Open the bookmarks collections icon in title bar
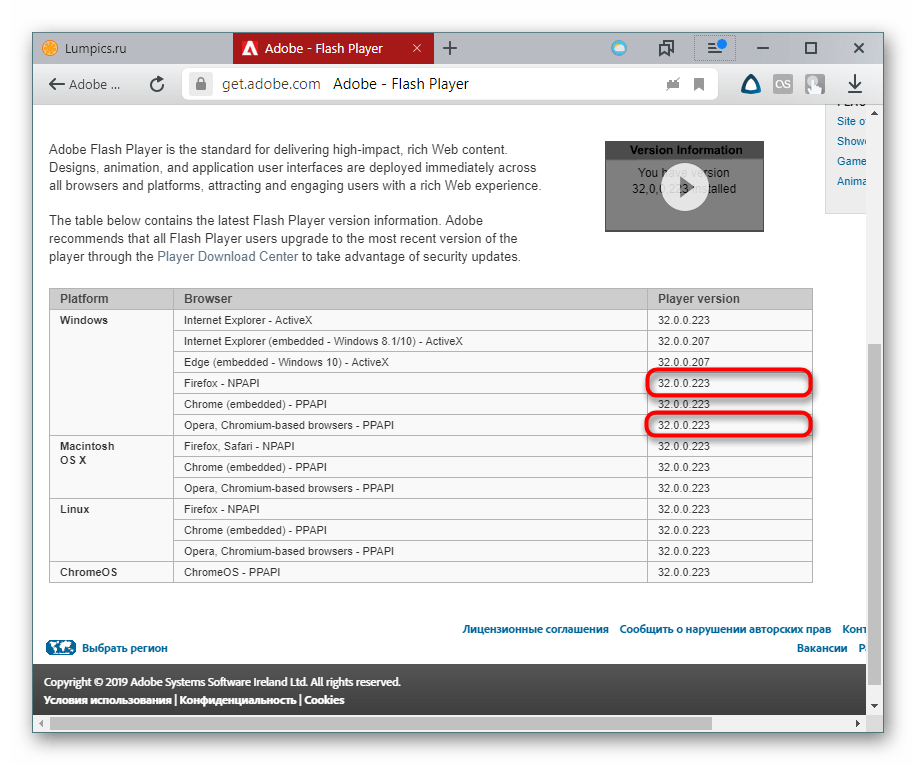Screen dimensions: 916x765 [x=666, y=48]
